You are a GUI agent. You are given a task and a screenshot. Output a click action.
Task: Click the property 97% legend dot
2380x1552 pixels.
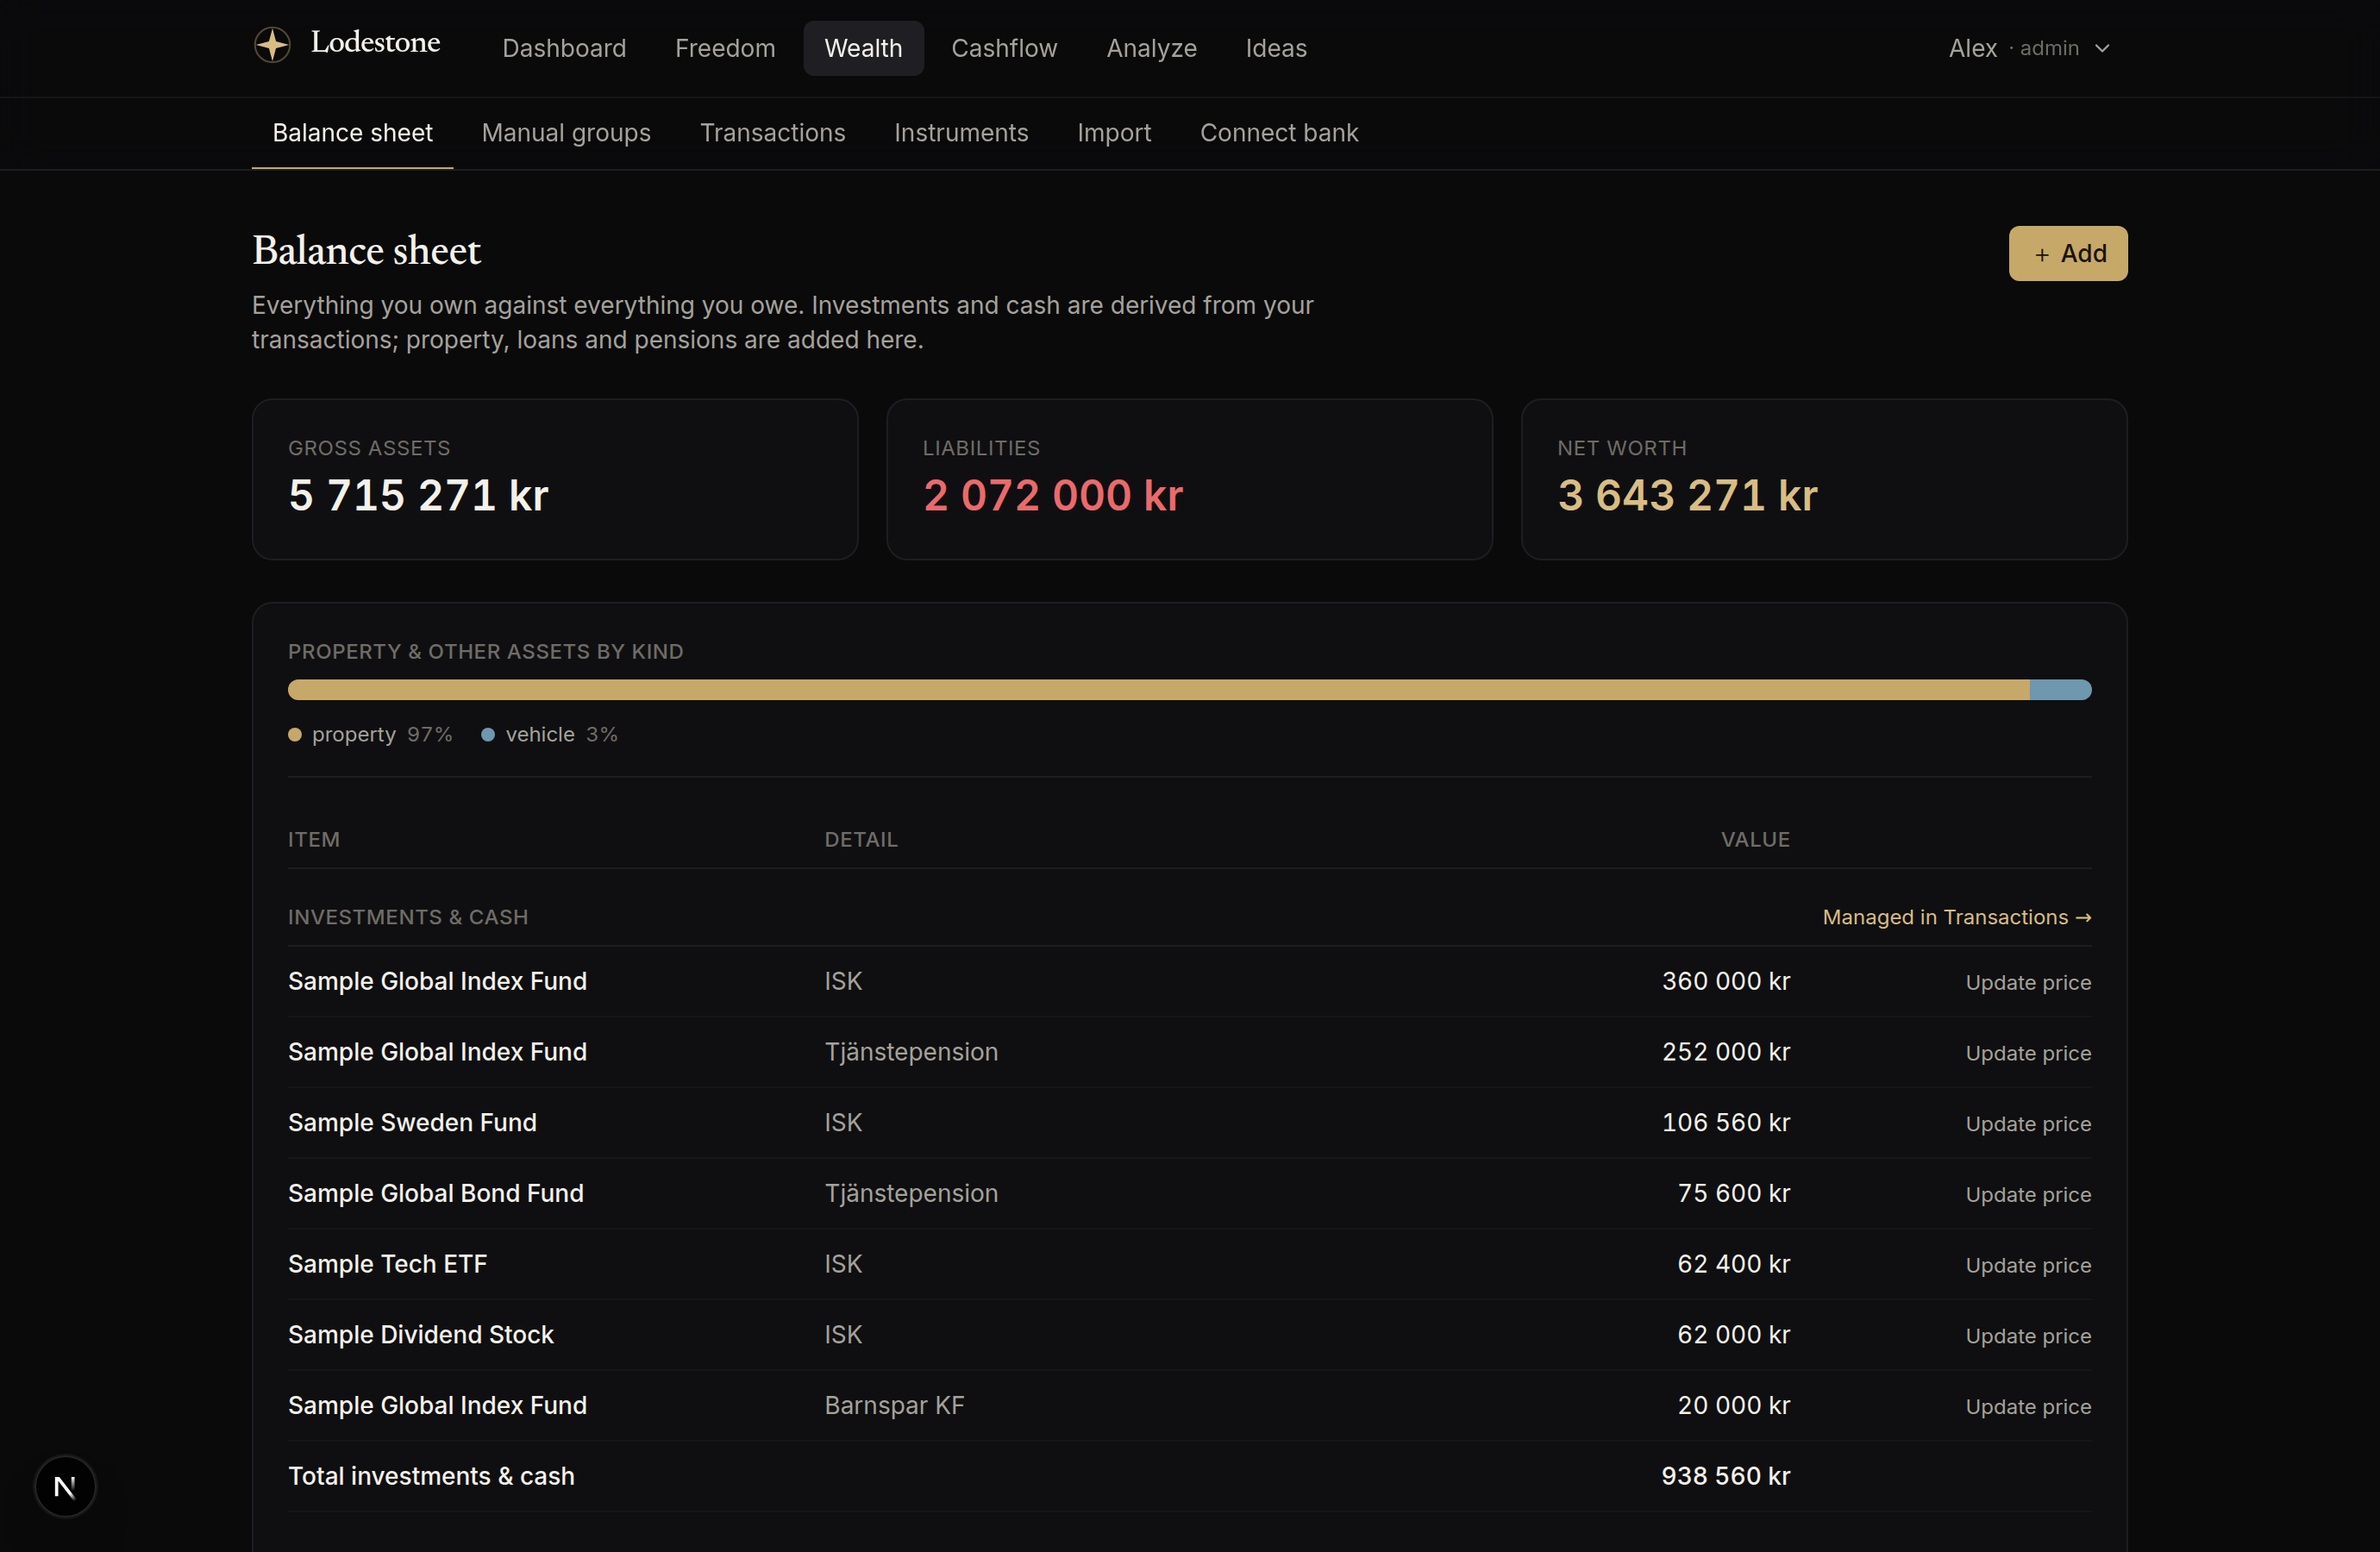tap(295, 735)
